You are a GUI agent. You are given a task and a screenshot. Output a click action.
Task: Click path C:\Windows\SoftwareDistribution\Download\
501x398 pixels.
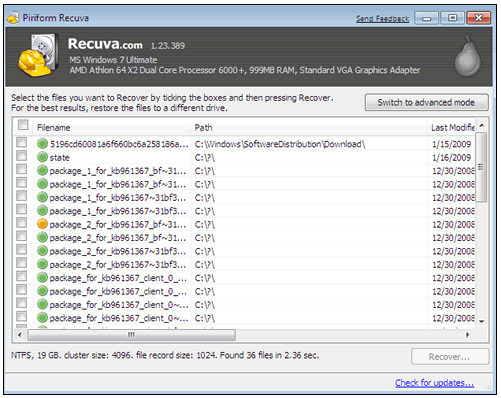coord(280,144)
